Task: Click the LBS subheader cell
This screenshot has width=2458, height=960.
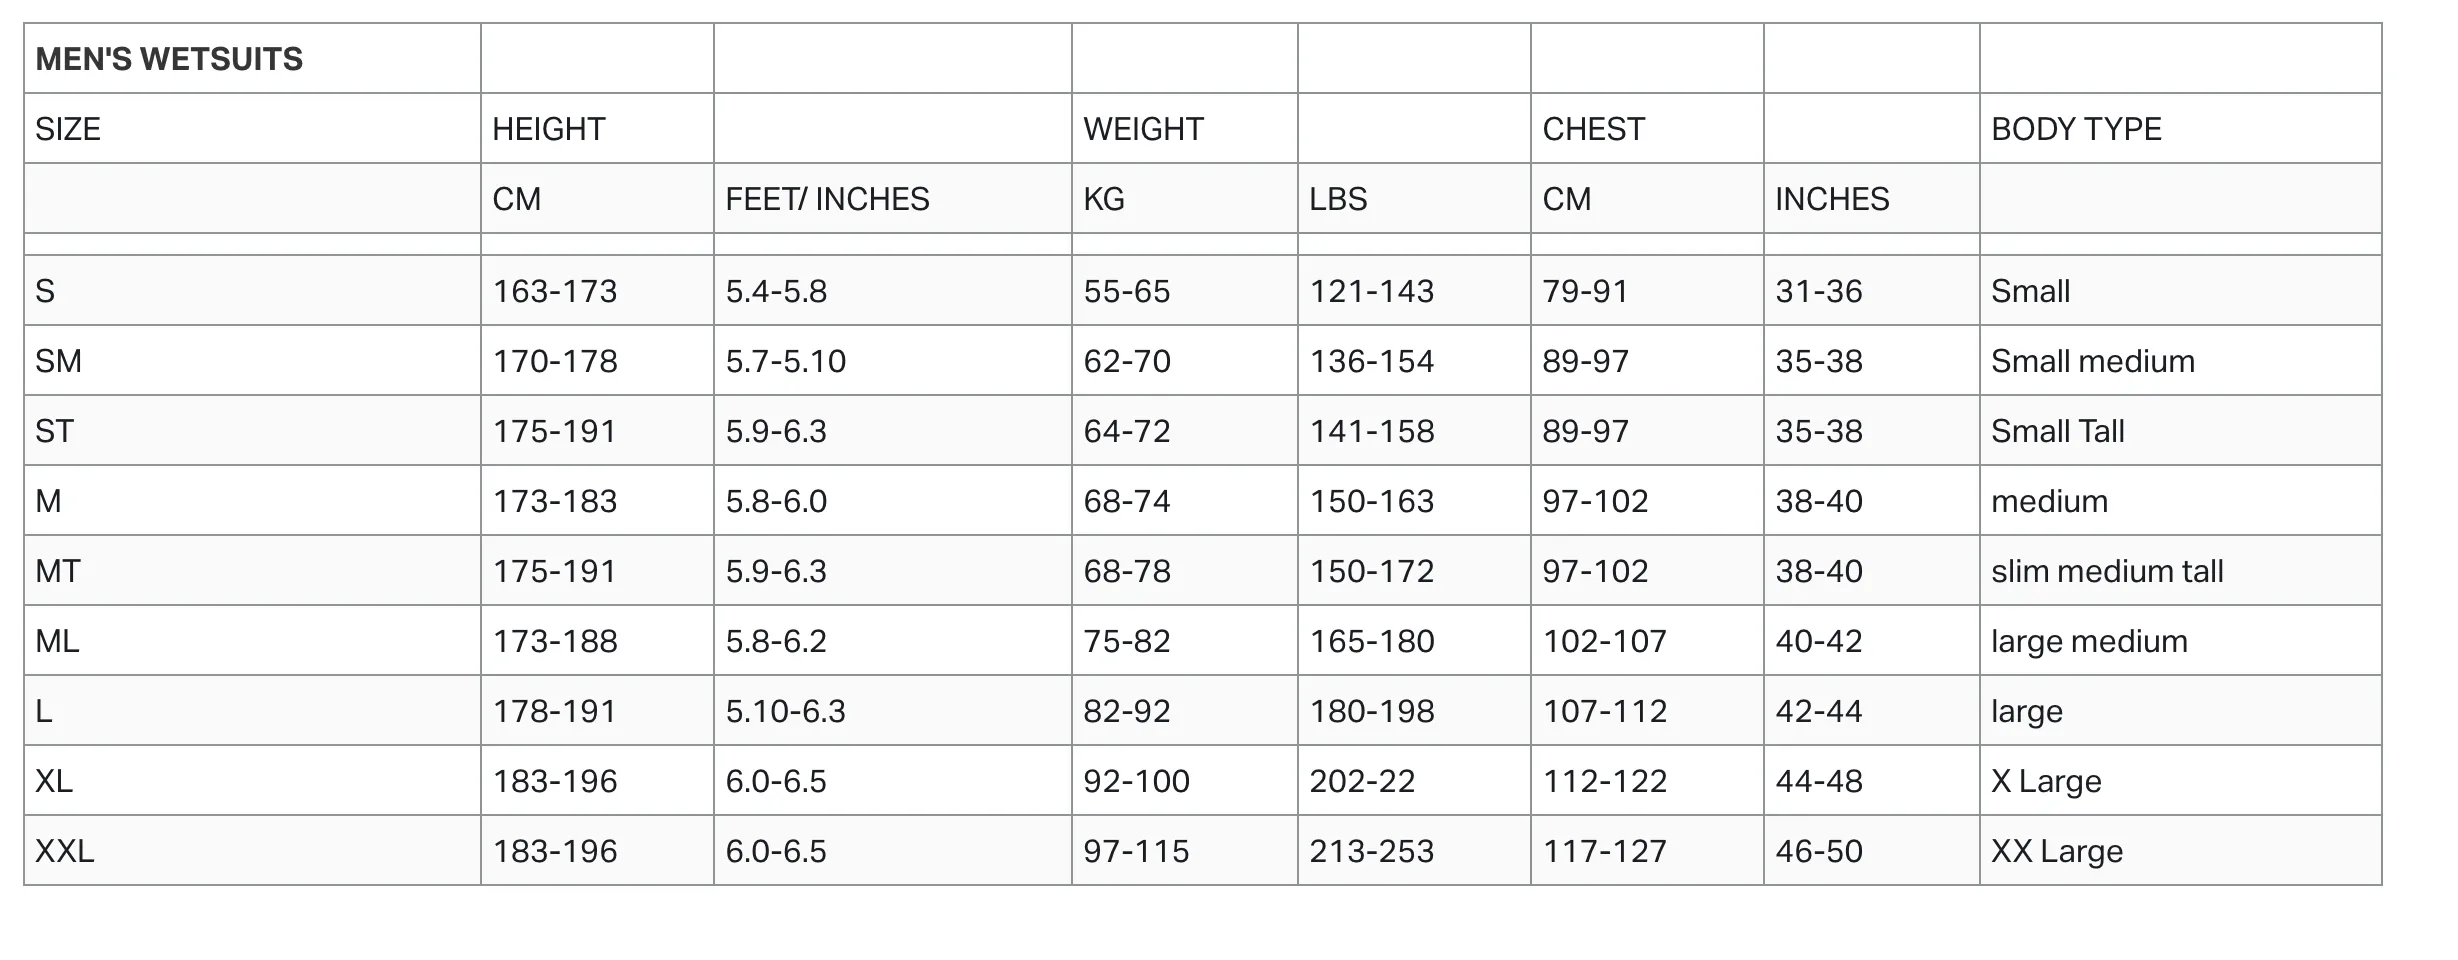Action: click(1414, 198)
